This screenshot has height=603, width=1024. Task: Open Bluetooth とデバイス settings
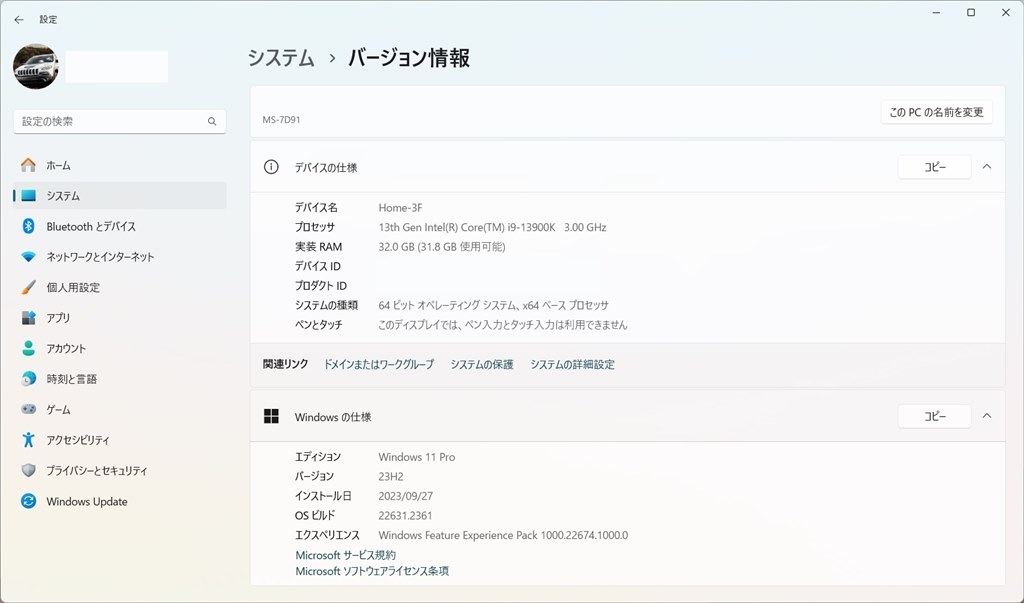click(x=120, y=226)
